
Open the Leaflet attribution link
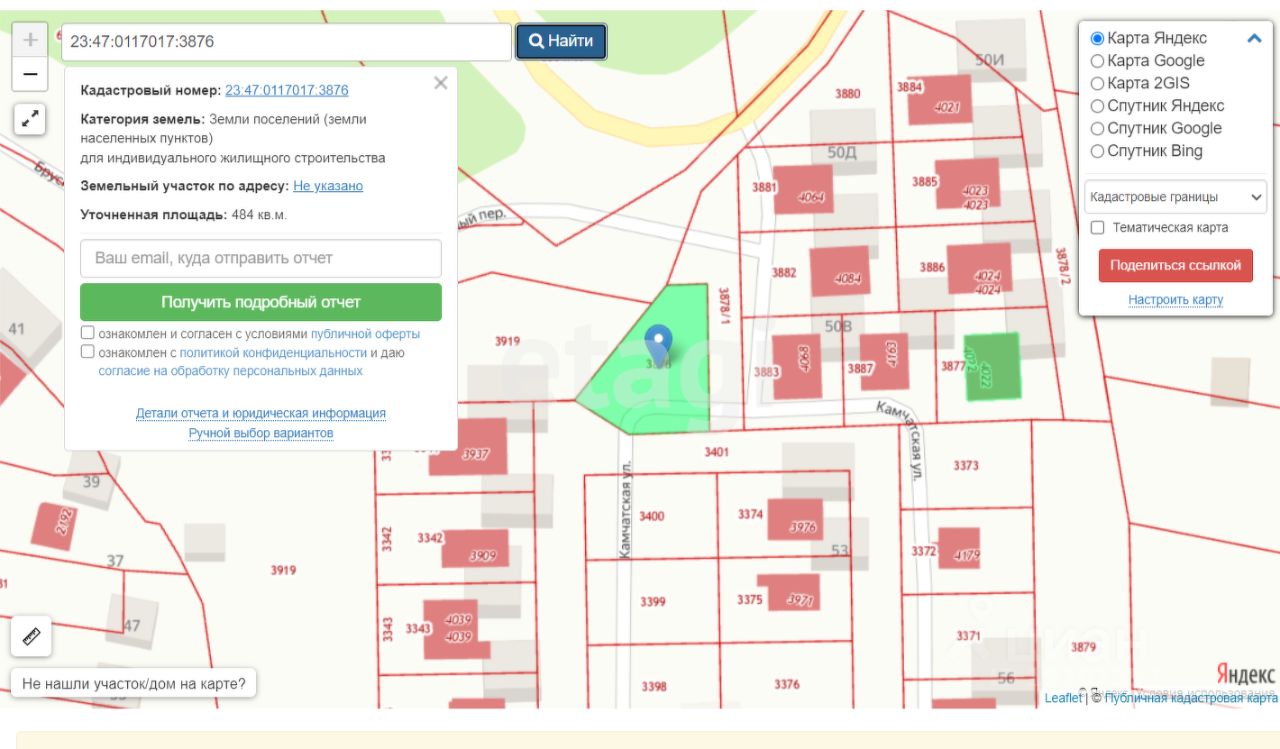(x=1063, y=698)
